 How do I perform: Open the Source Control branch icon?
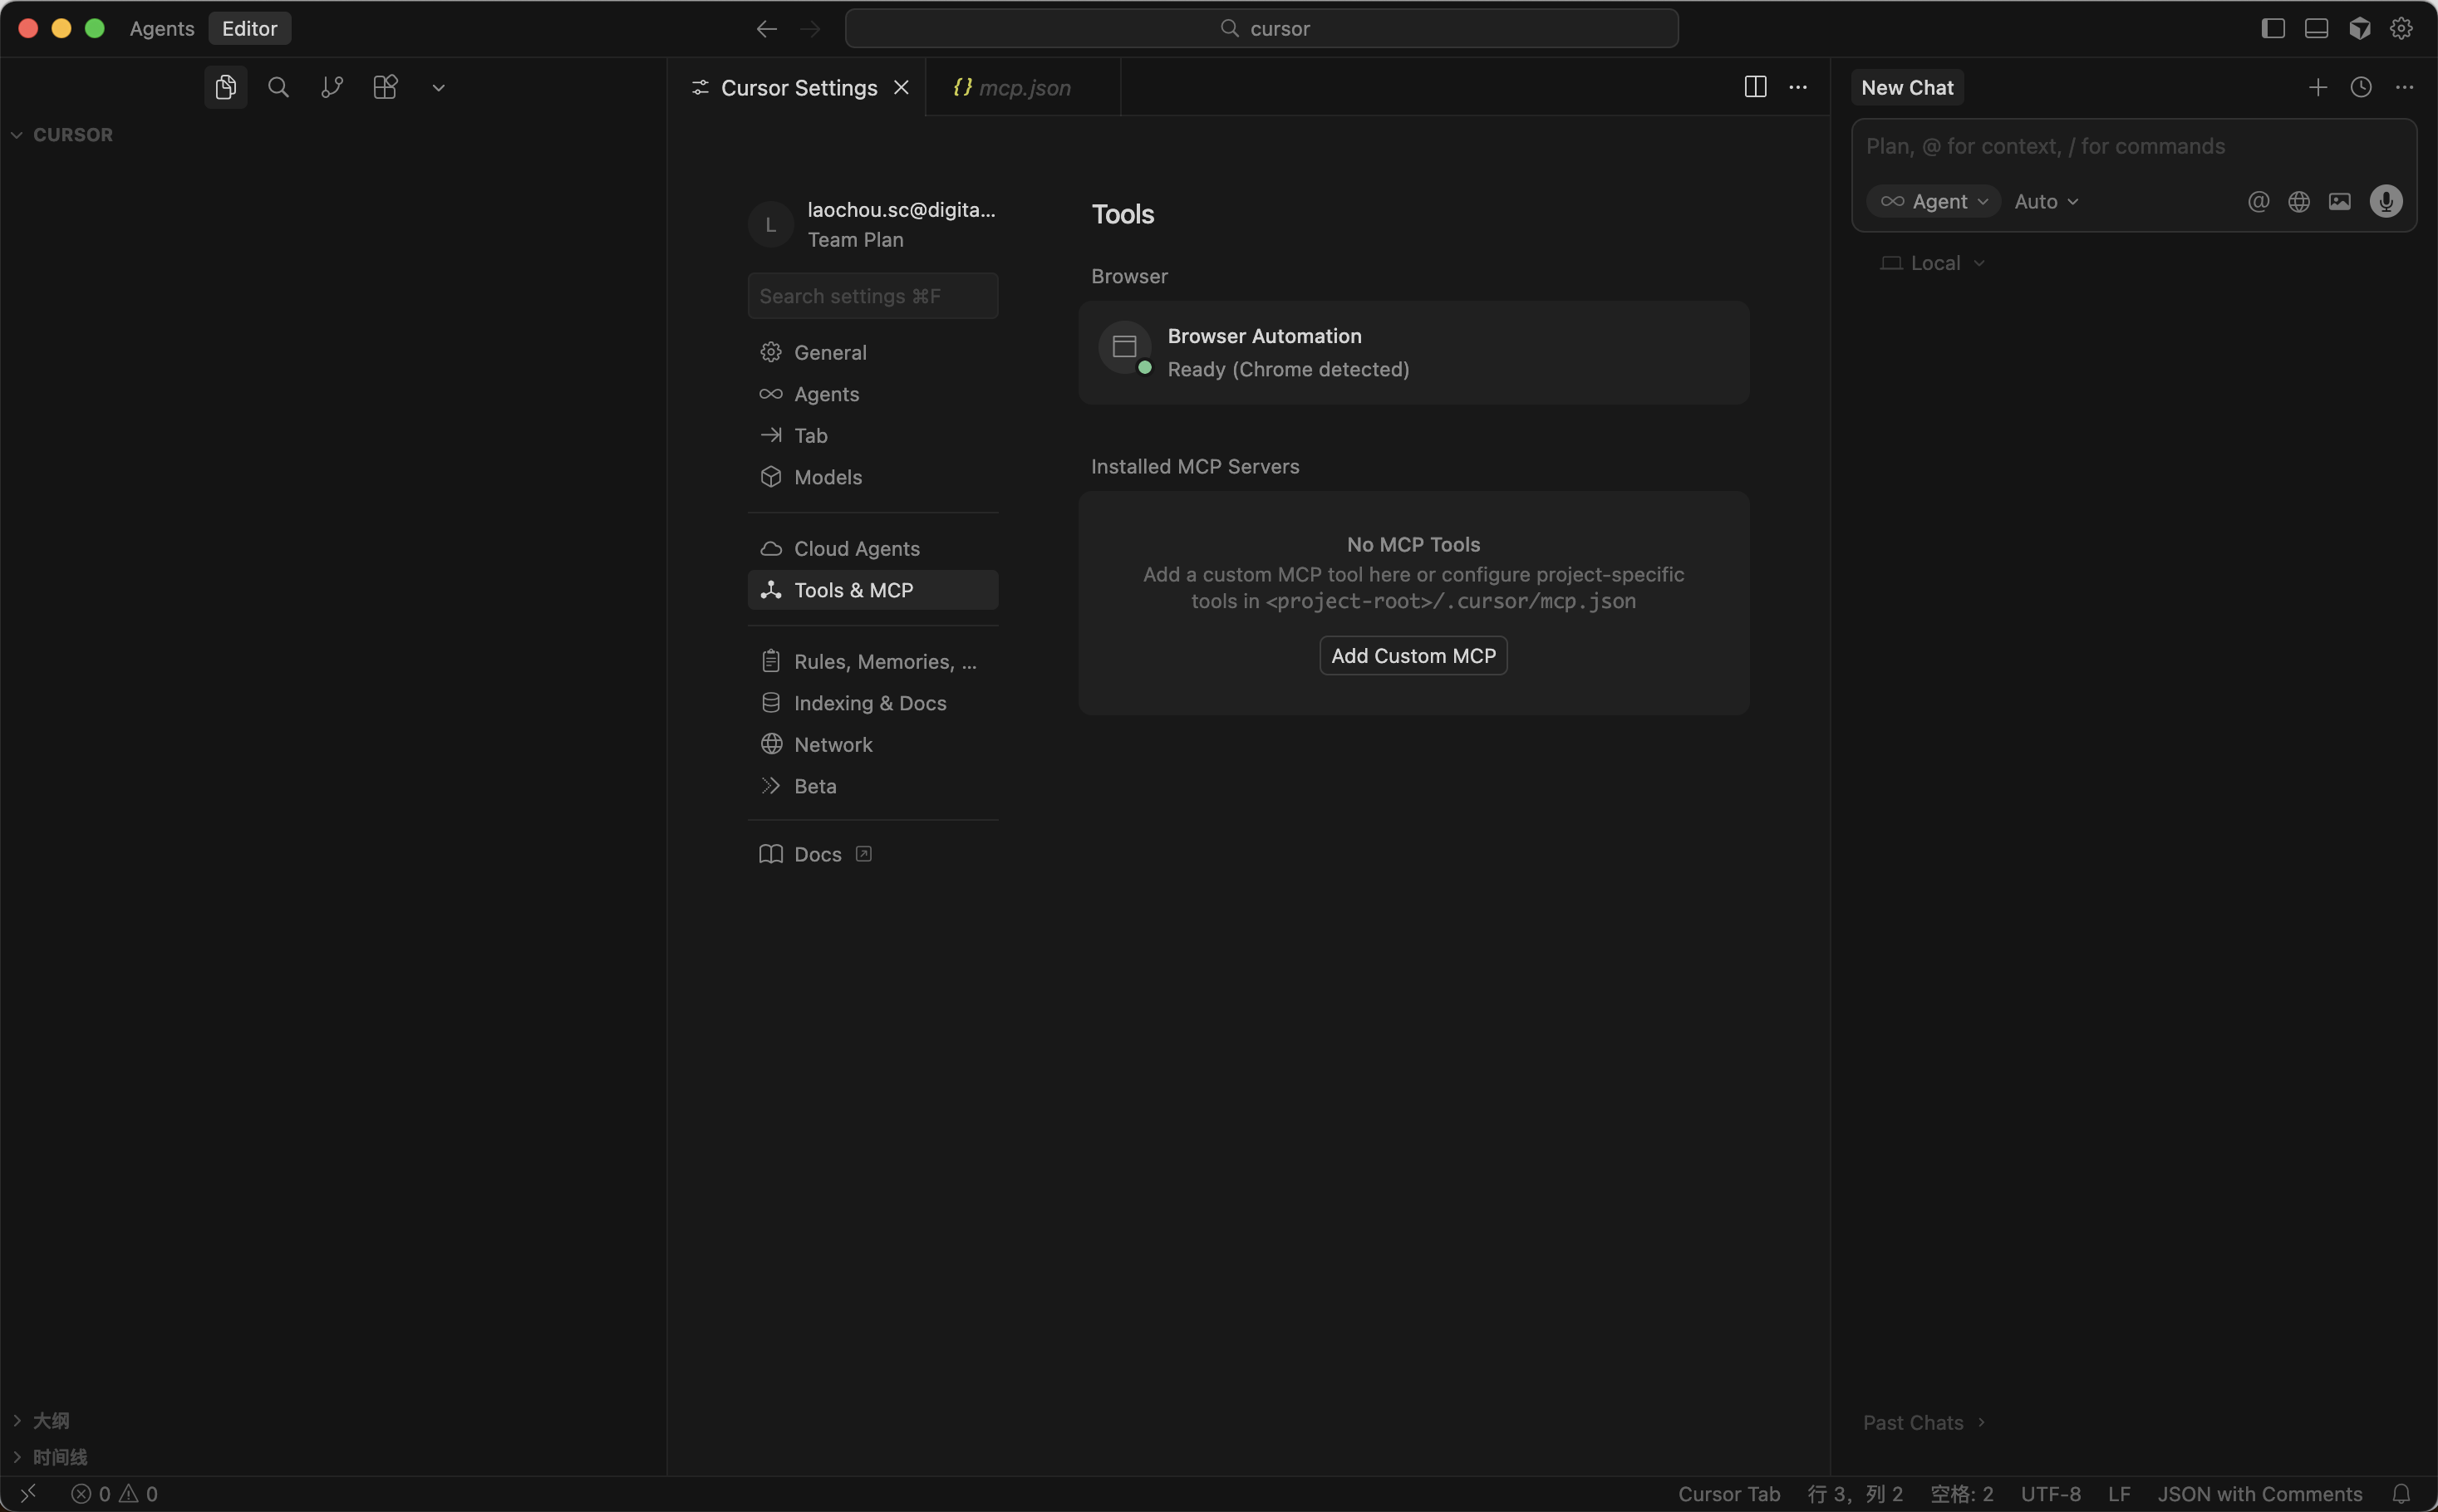[332, 87]
